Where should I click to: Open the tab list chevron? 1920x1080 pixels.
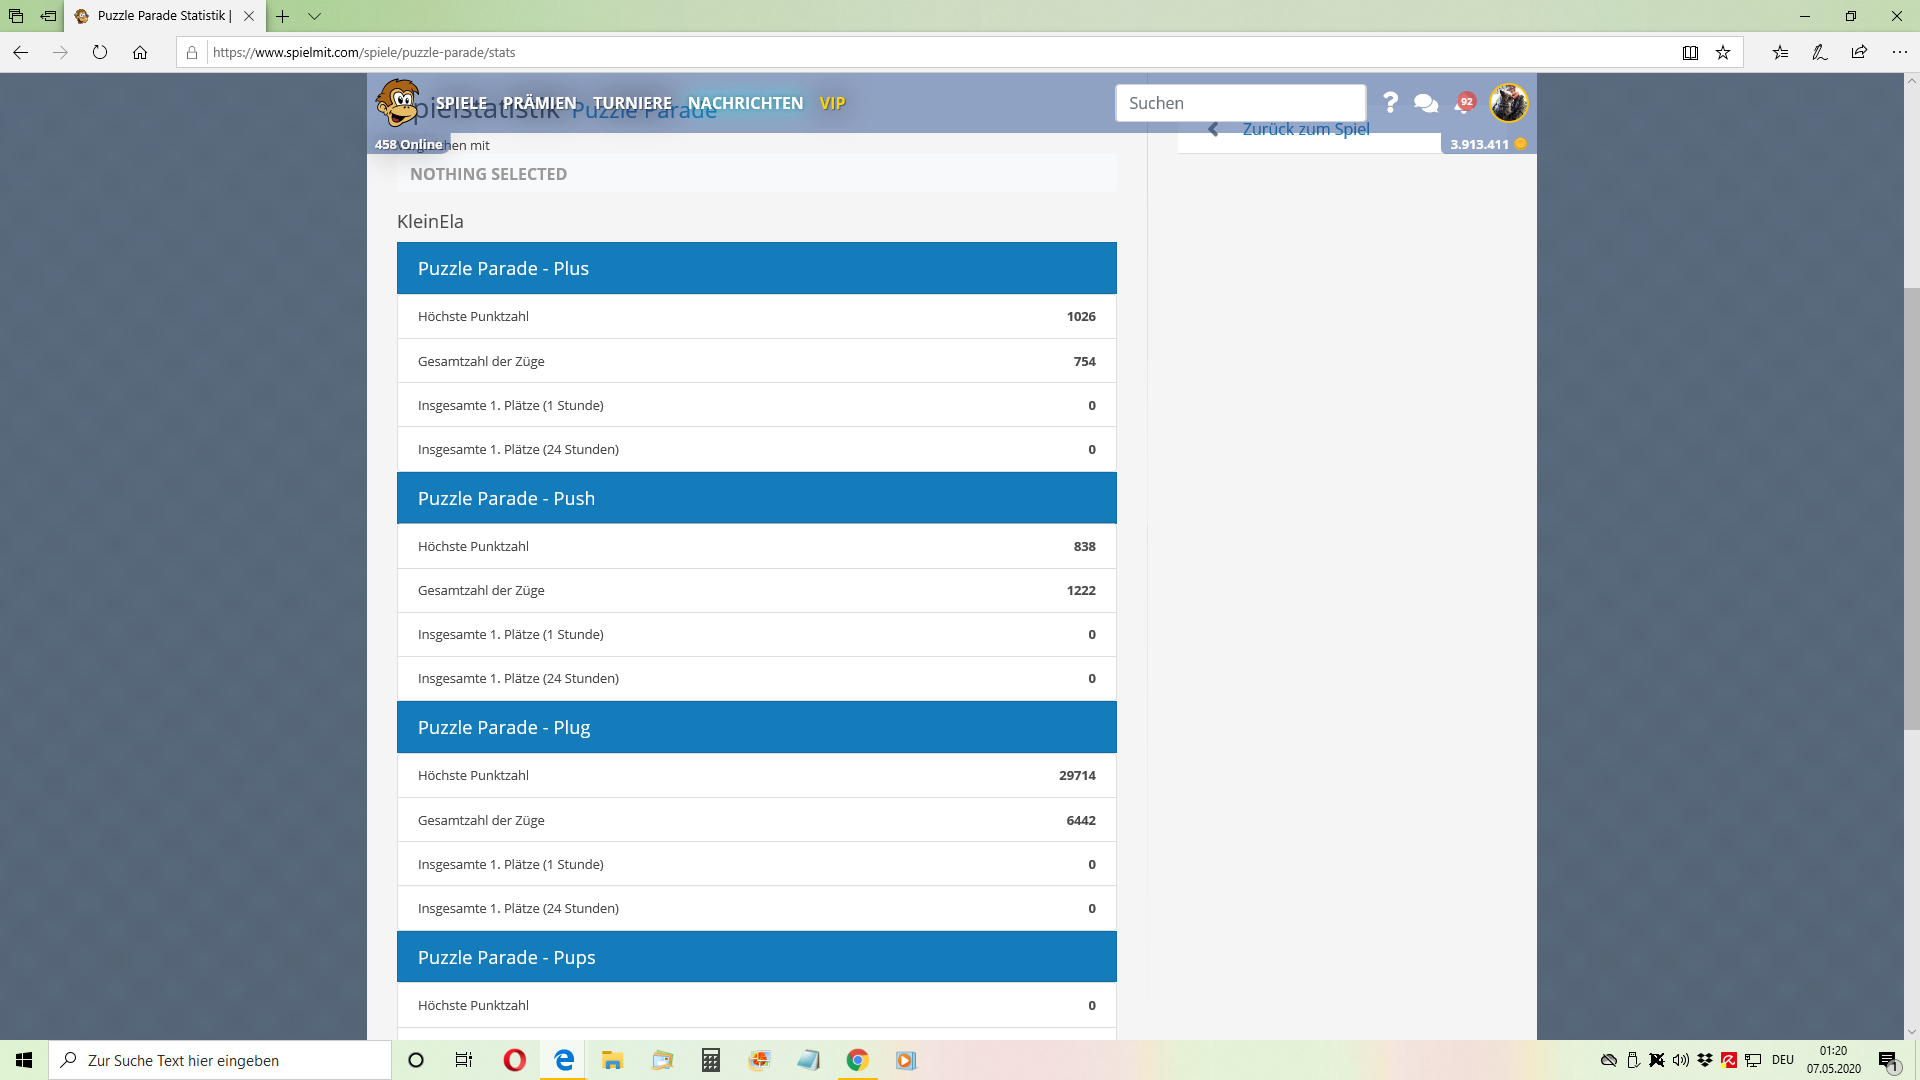(x=314, y=16)
